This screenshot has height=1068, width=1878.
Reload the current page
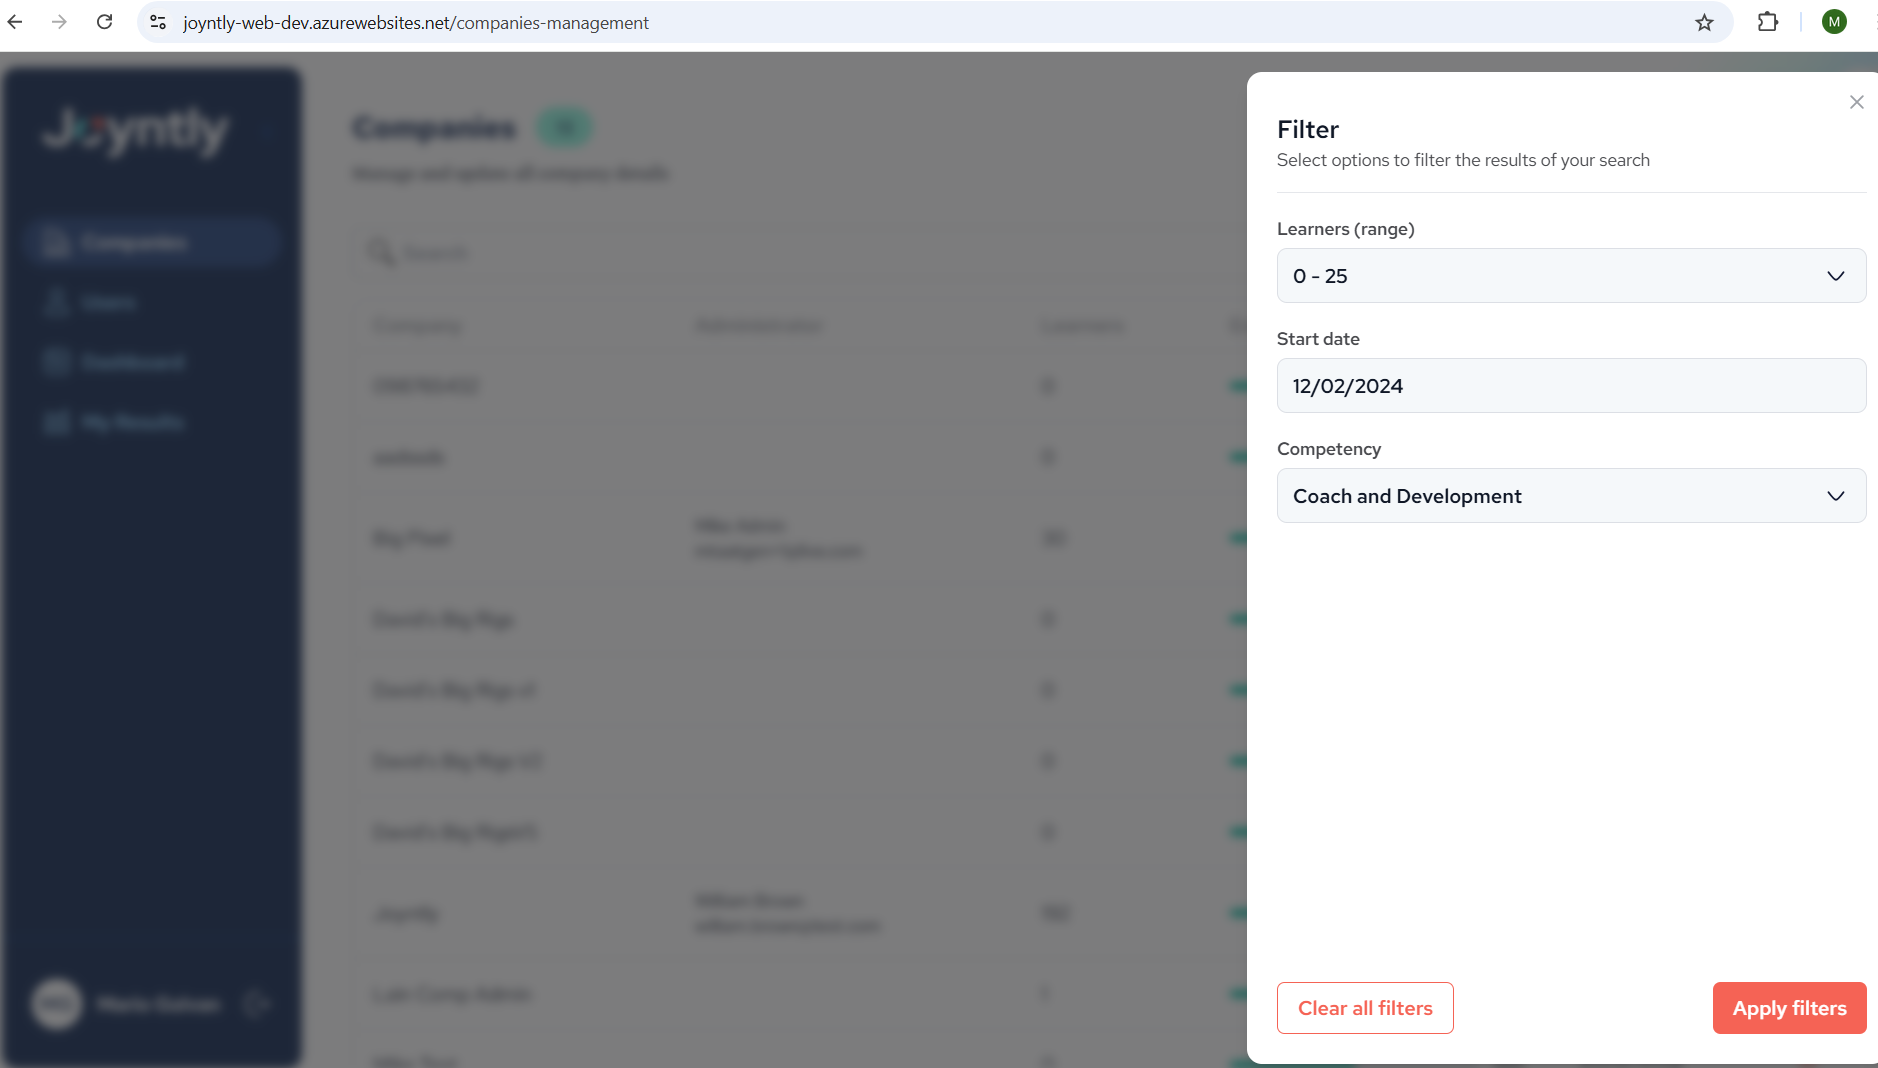click(x=104, y=22)
